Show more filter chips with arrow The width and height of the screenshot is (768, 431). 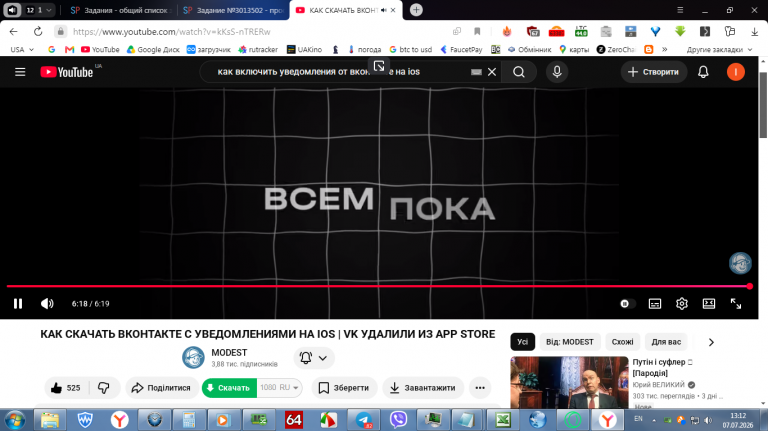(711, 342)
